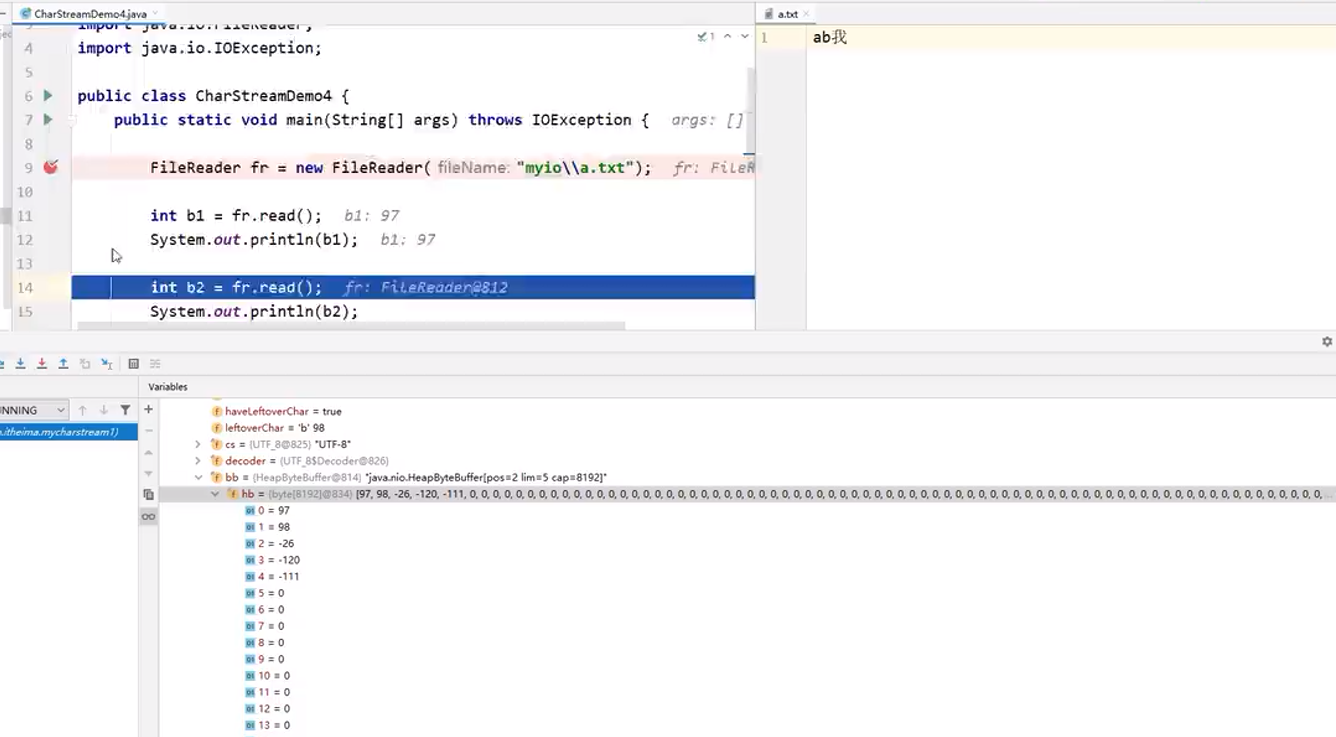
Task: Click line number 11 in gutter
Action: click(x=25, y=216)
